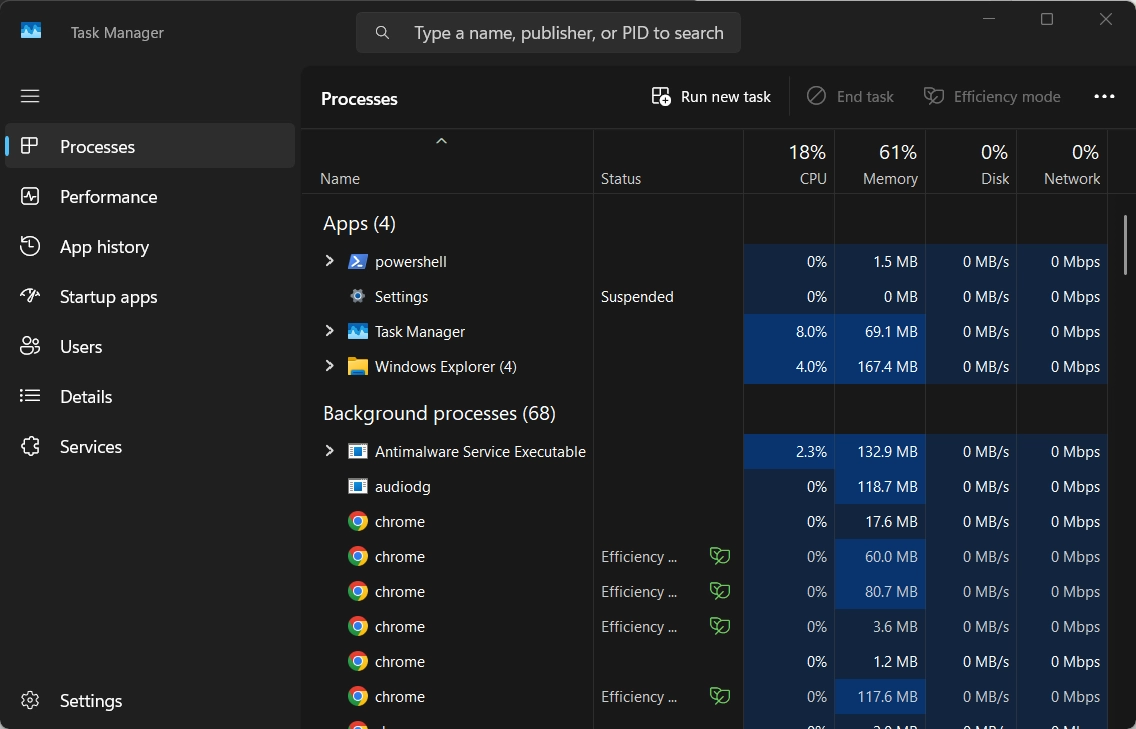Sort processes by the Name column
The image size is (1136, 729).
[447, 162]
